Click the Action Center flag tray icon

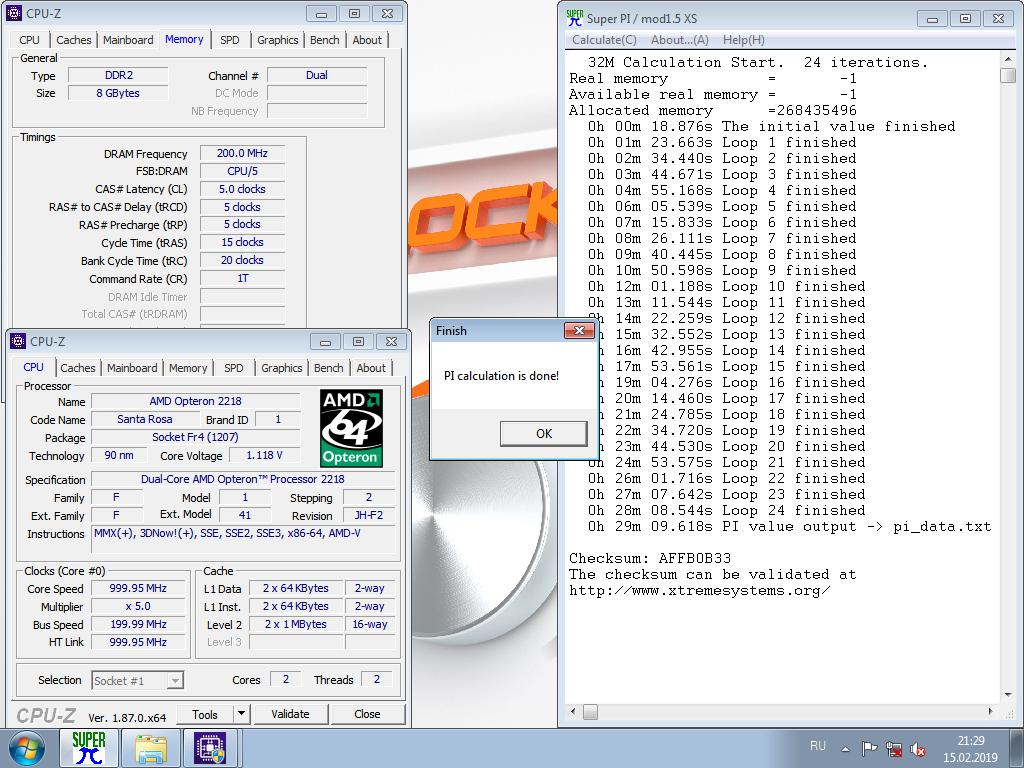[x=869, y=748]
